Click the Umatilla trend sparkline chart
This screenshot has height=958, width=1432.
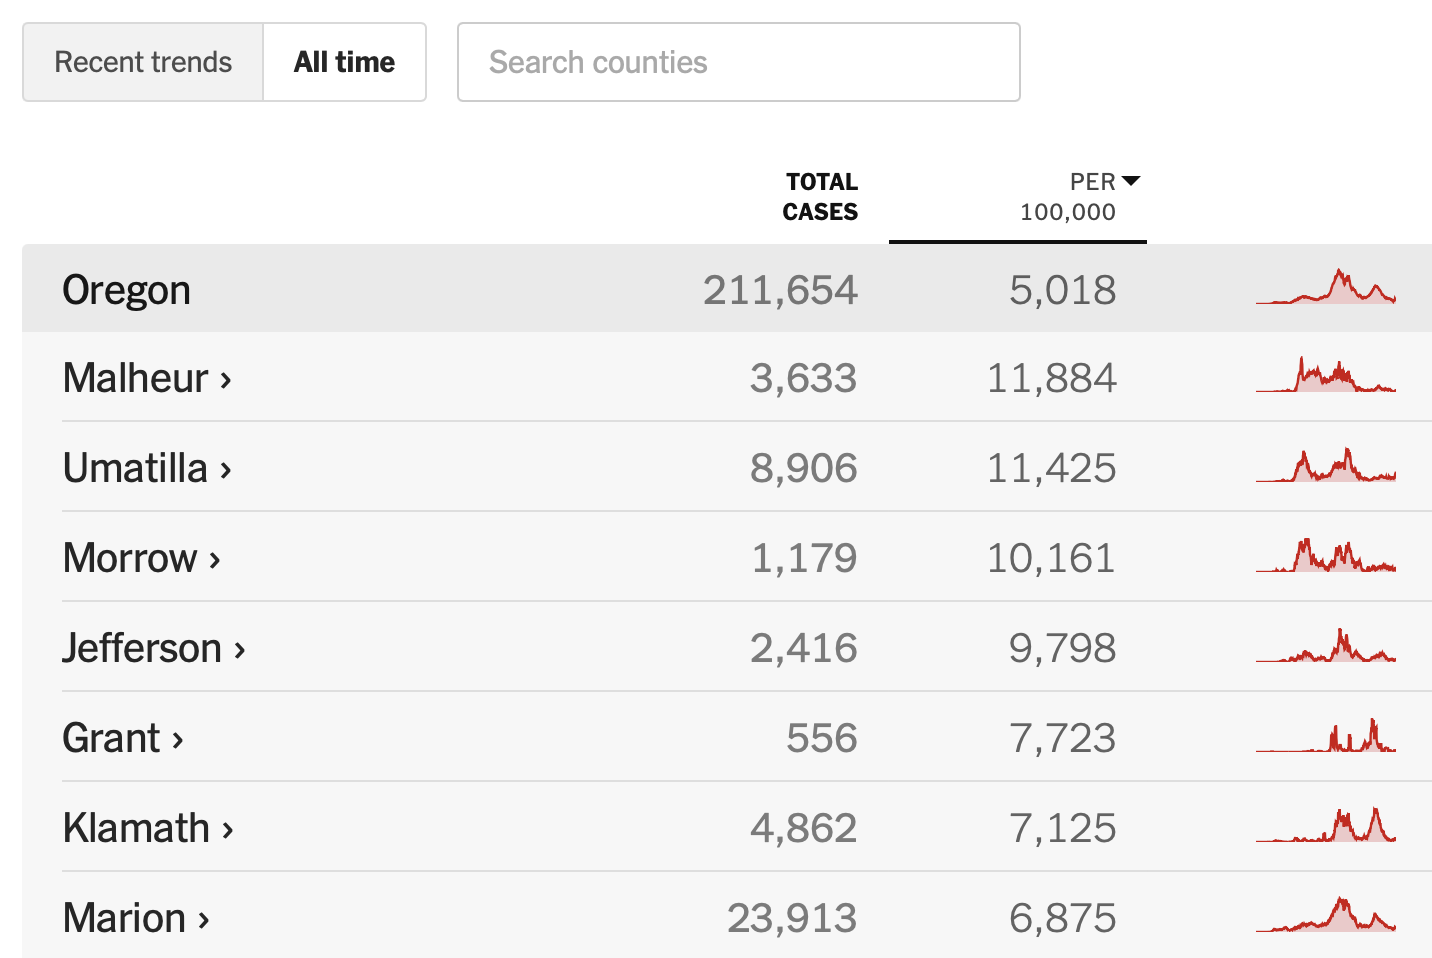pyautogui.click(x=1325, y=466)
